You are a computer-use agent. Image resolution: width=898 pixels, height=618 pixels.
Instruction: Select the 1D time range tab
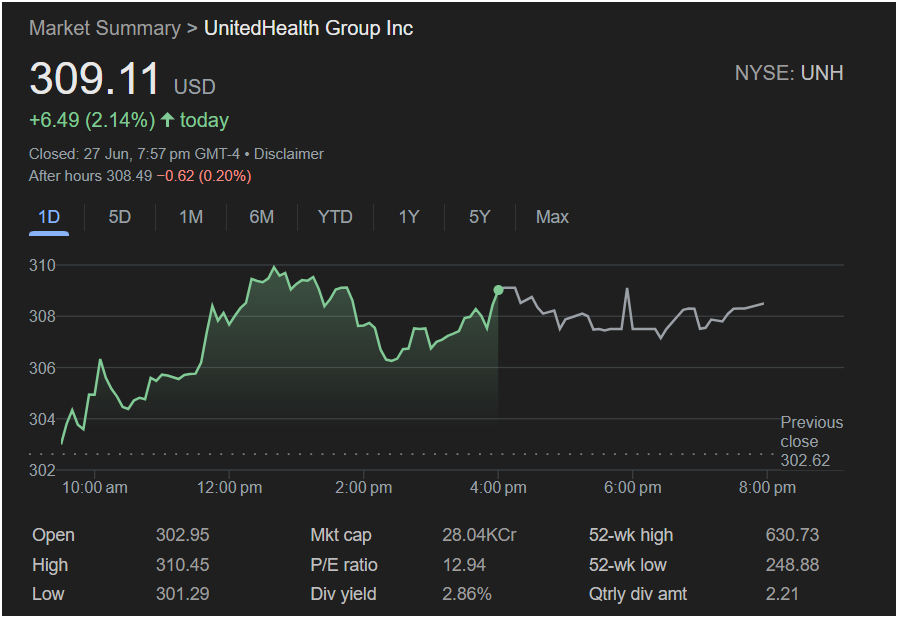(x=49, y=217)
